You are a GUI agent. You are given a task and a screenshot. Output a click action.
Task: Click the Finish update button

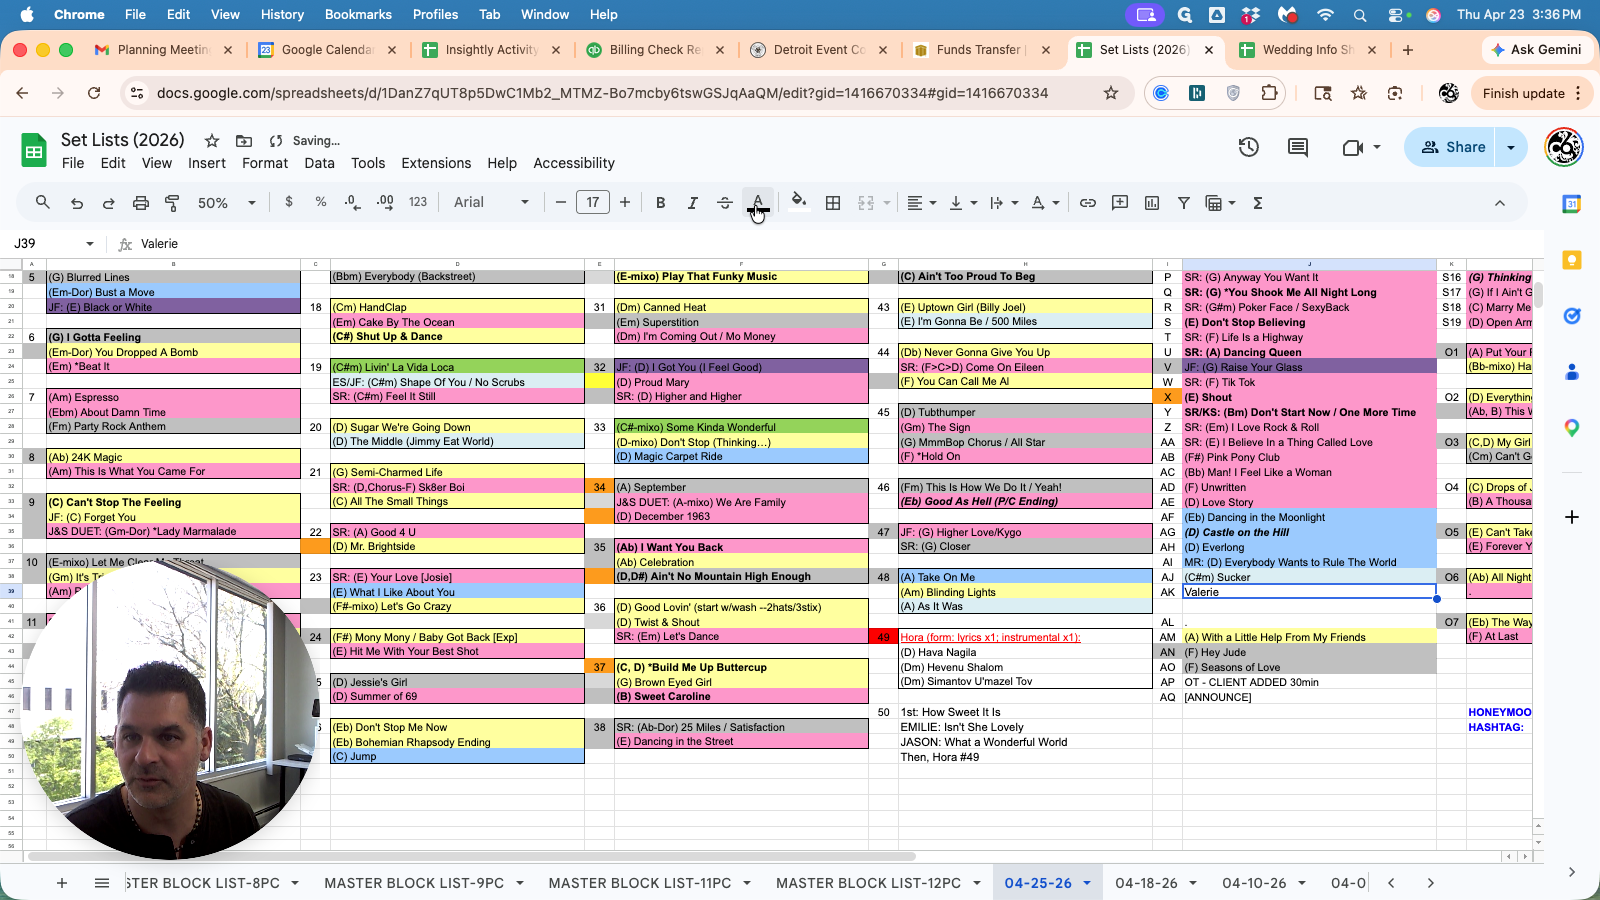(1523, 93)
